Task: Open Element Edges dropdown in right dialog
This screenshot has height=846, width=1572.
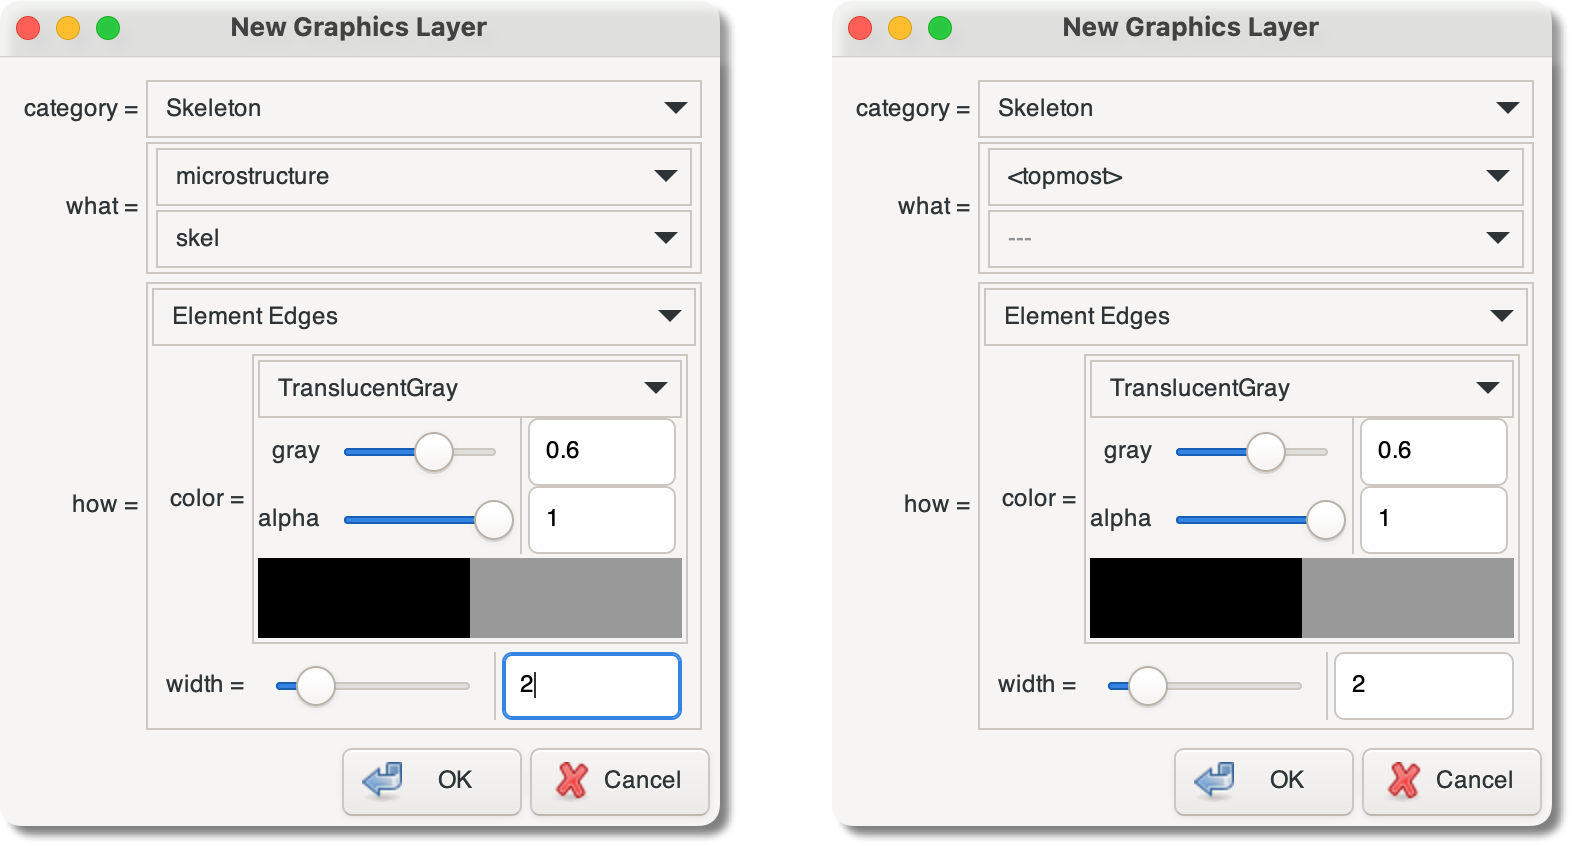Action: (x=1255, y=316)
